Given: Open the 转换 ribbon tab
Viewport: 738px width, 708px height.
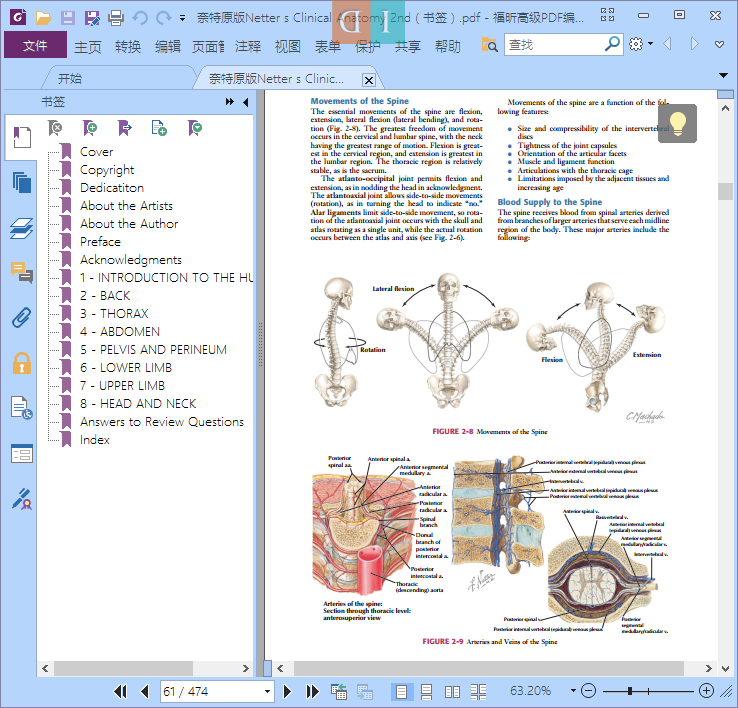Looking at the screenshot, I should pos(128,46).
